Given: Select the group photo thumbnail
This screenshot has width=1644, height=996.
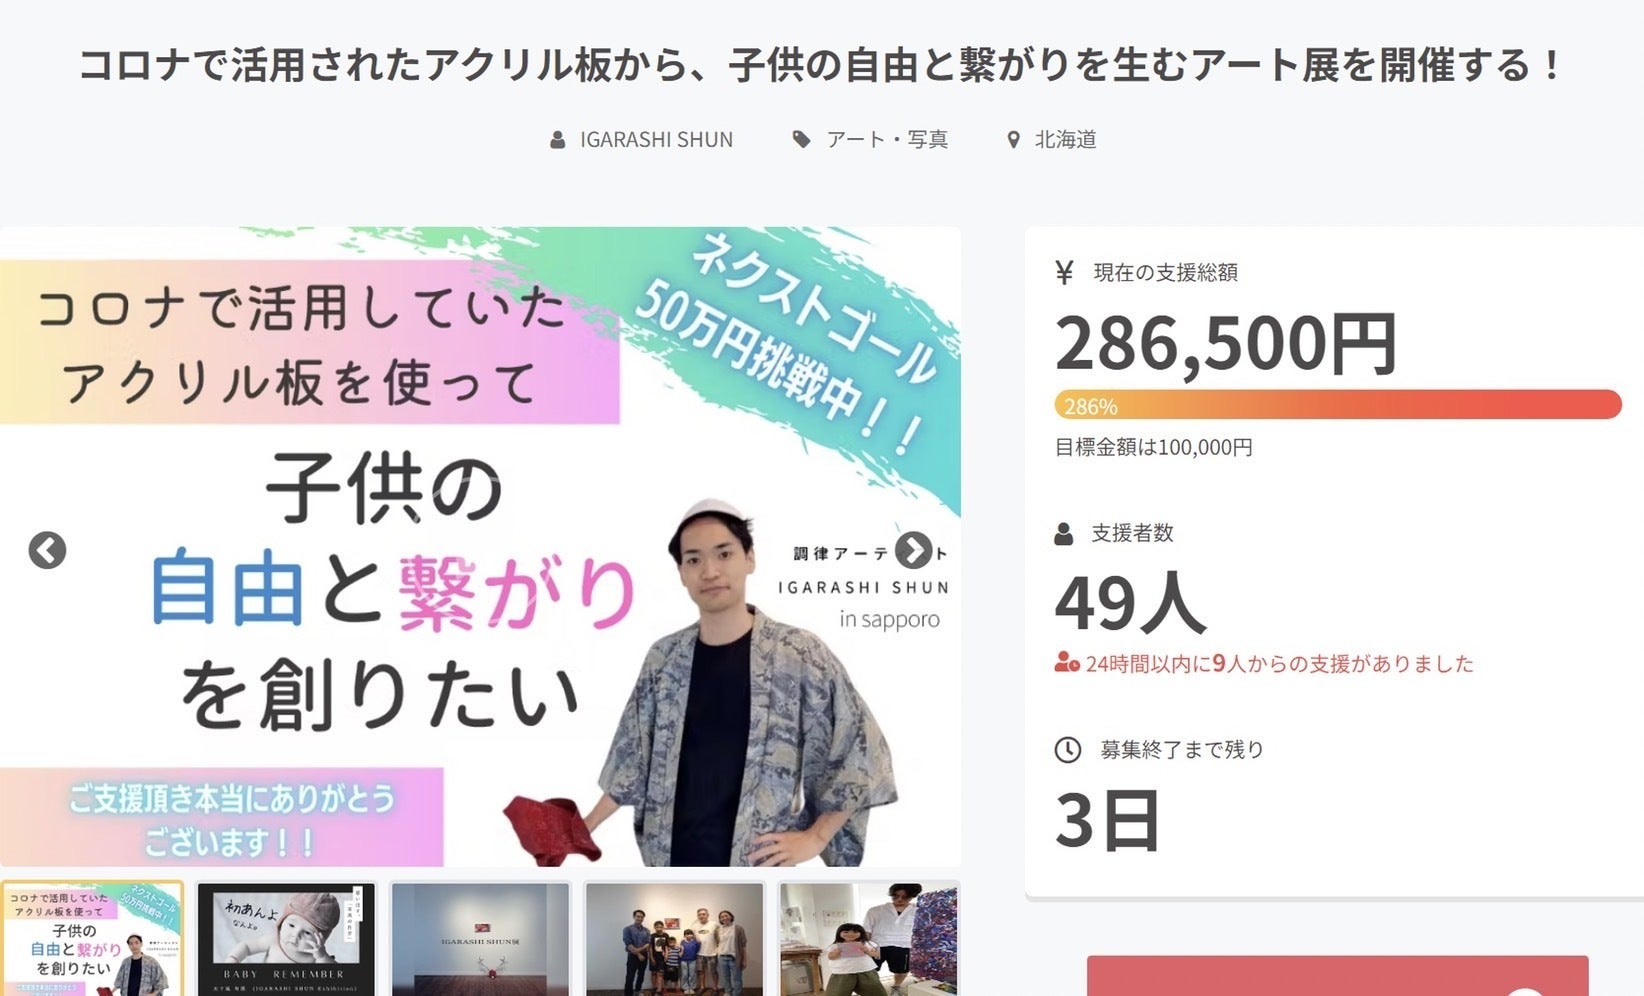Looking at the screenshot, I should point(675,939).
